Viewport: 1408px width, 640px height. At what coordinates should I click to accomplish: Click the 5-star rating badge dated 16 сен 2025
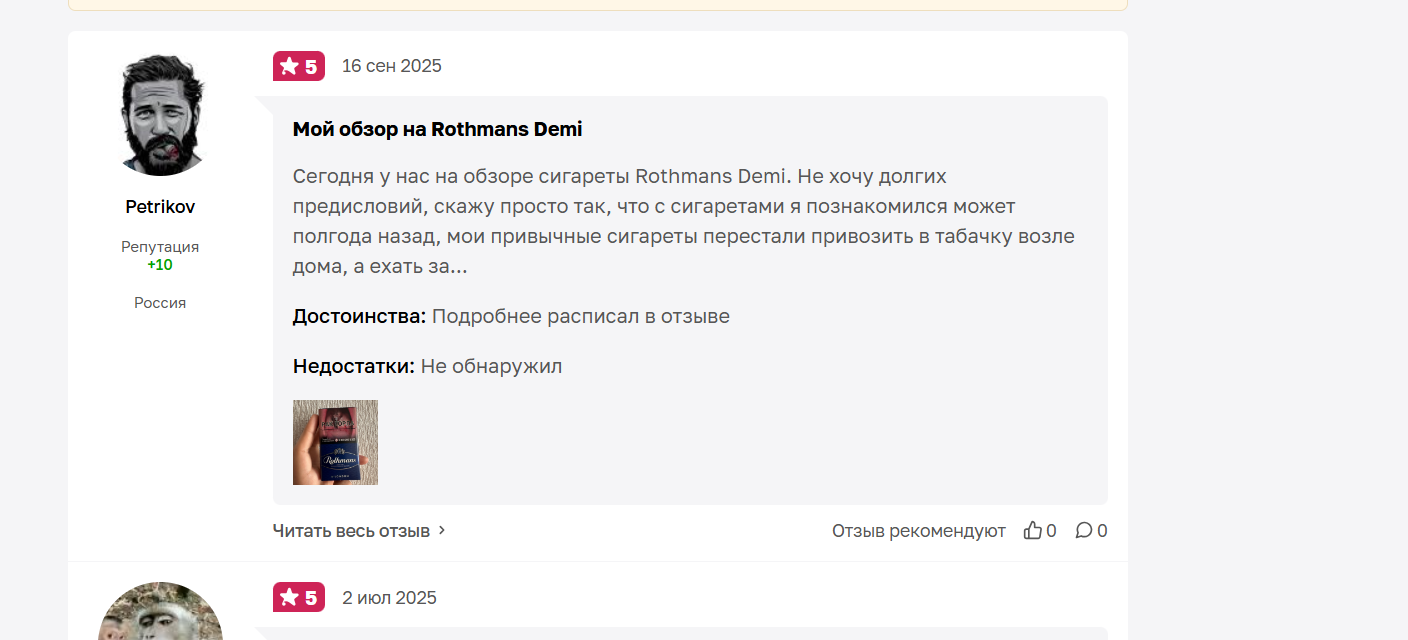click(x=299, y=66)
